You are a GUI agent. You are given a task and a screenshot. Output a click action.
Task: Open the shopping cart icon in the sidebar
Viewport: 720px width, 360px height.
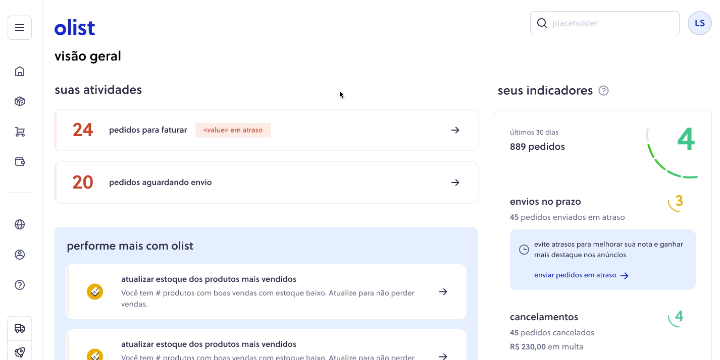(19, 132)
